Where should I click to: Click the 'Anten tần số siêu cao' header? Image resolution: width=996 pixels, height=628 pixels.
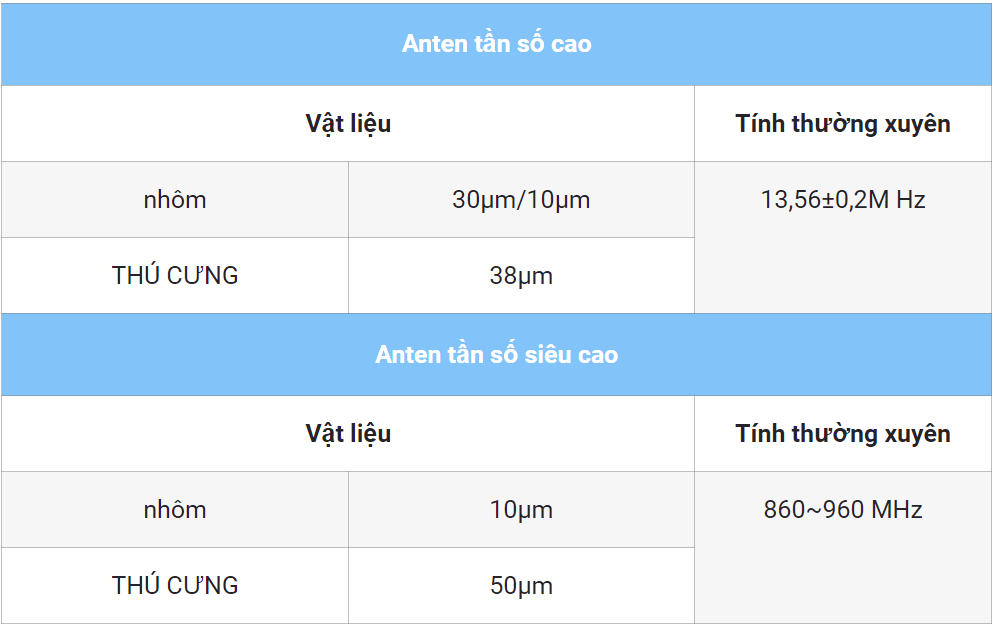497,355
